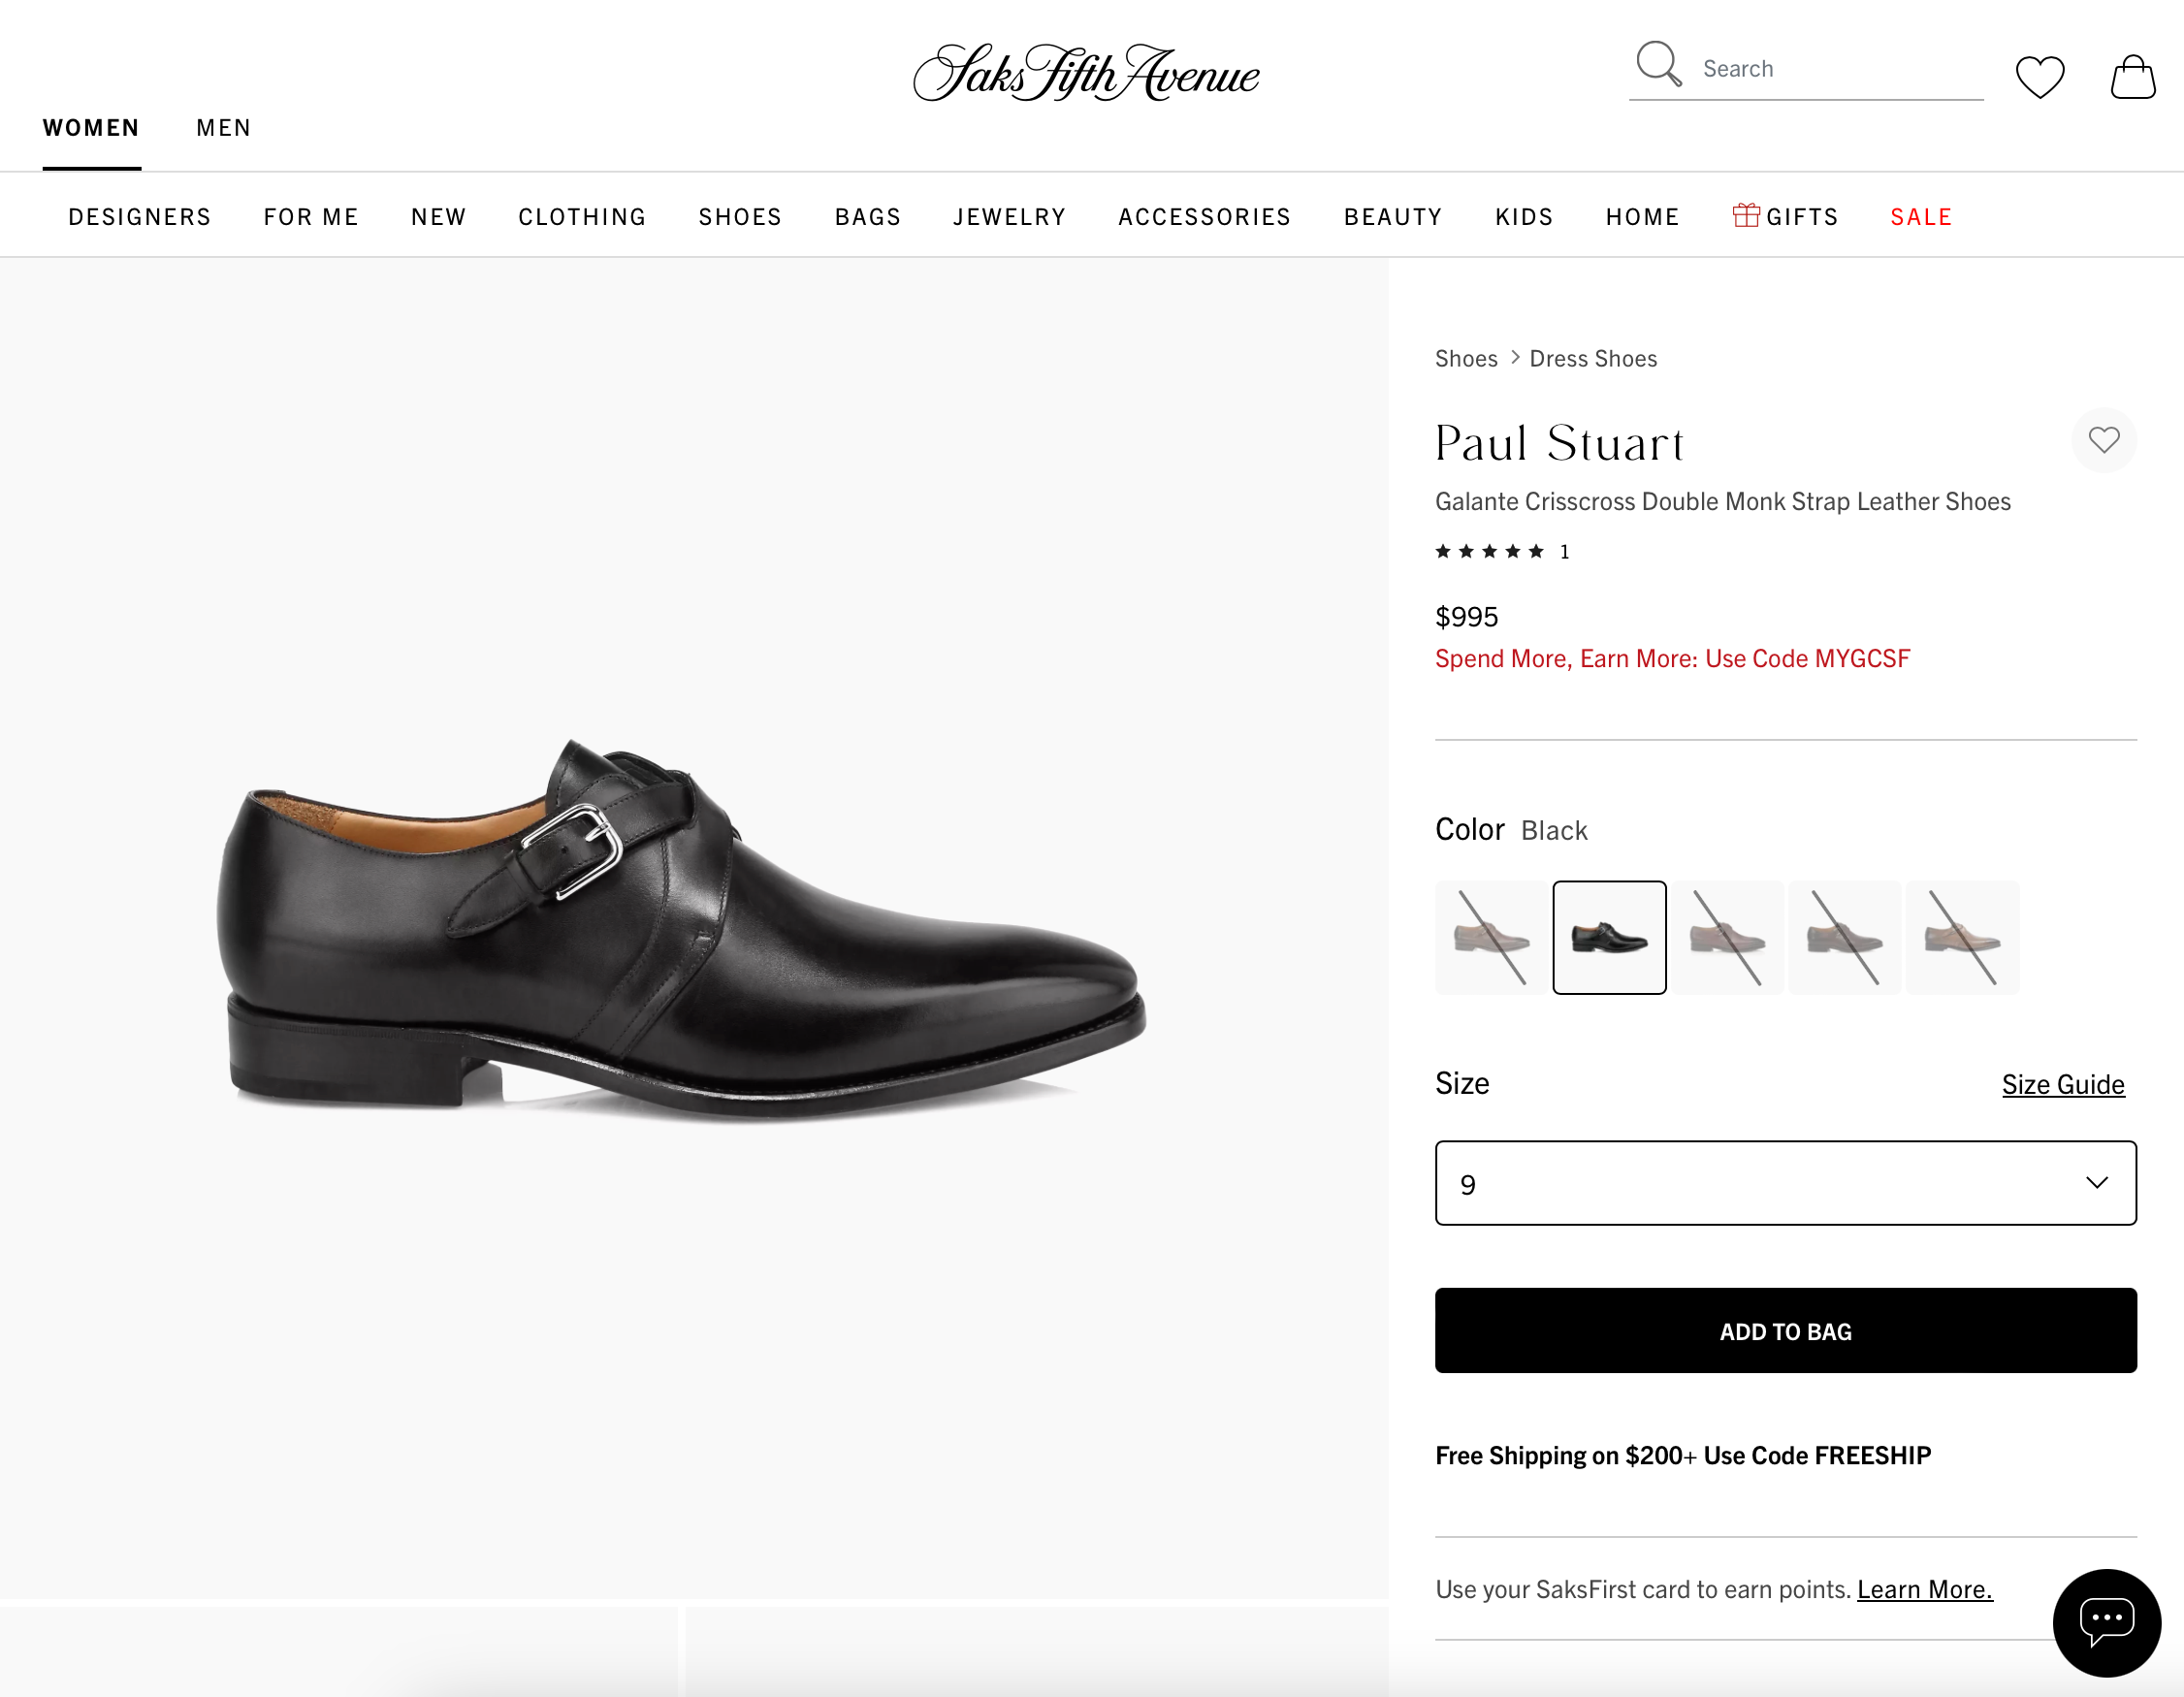Open the search magnifier icon
This screenshot has width=2184, height=1697.
(1659, 64)
